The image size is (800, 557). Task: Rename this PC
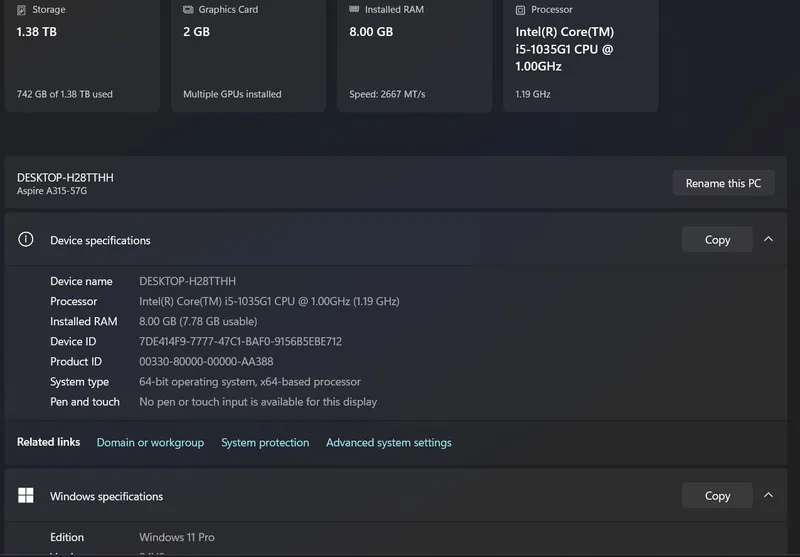pyautogui.click(x=723, y=183)
